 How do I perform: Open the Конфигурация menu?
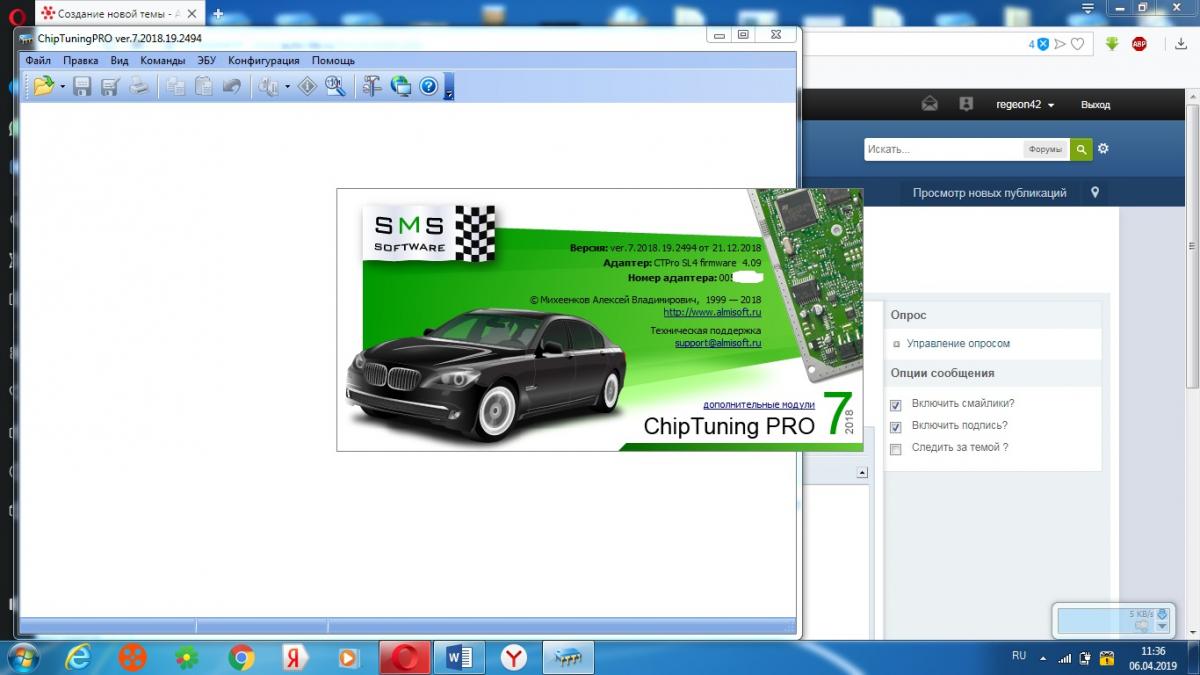click(x=263, y=60)
